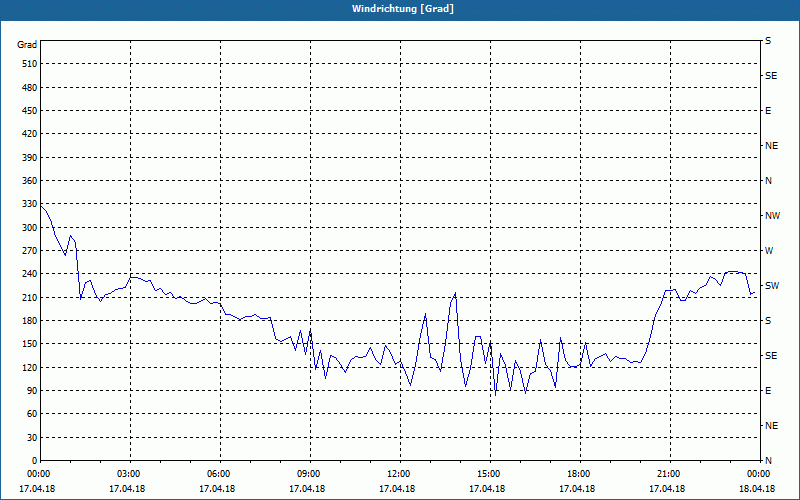Click the 390 degree axis label
800x500 pixels.
click(x=30, y=158)
